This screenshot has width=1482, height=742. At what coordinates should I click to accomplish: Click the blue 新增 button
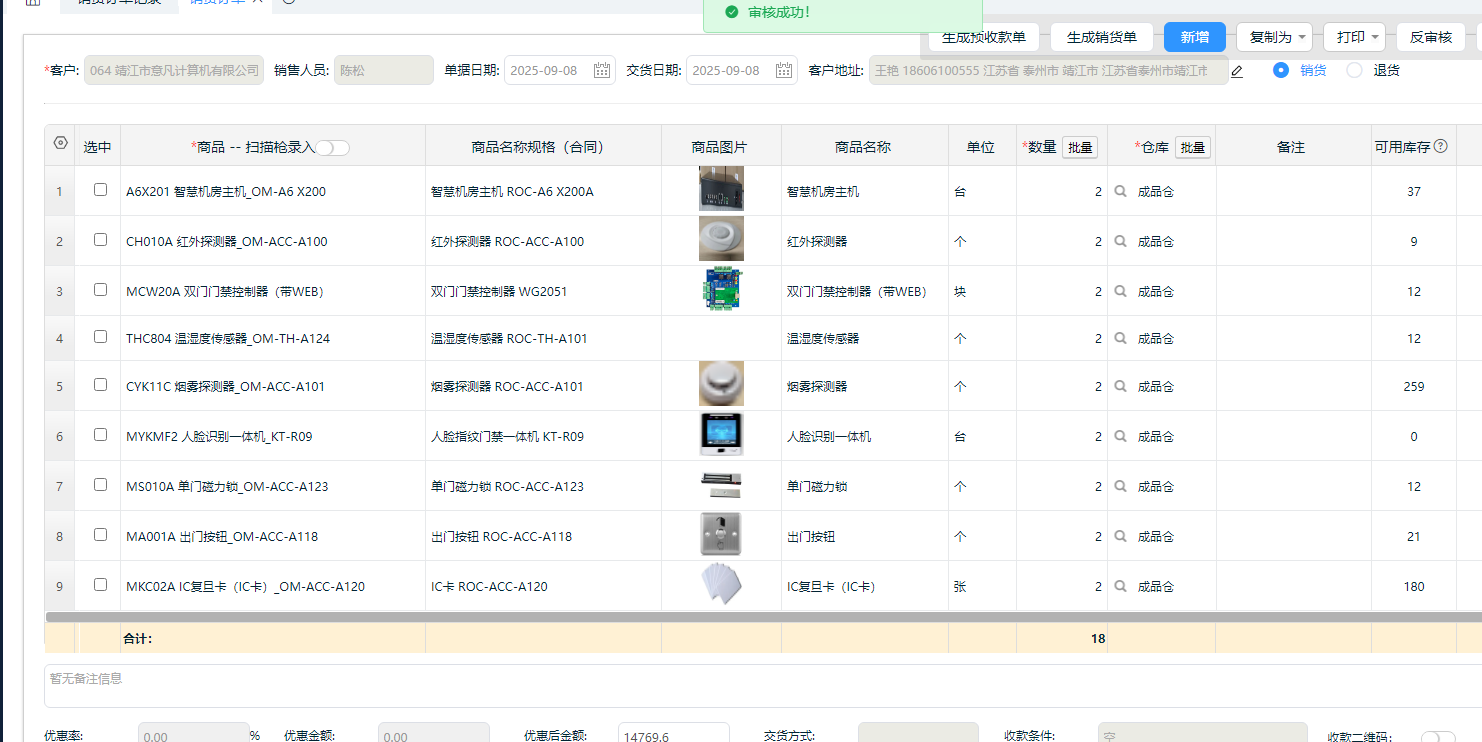(x=1195, y=37)
